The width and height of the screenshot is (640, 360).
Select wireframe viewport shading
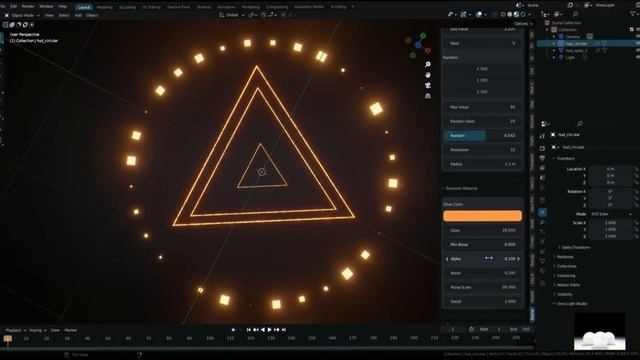[503, 15]
